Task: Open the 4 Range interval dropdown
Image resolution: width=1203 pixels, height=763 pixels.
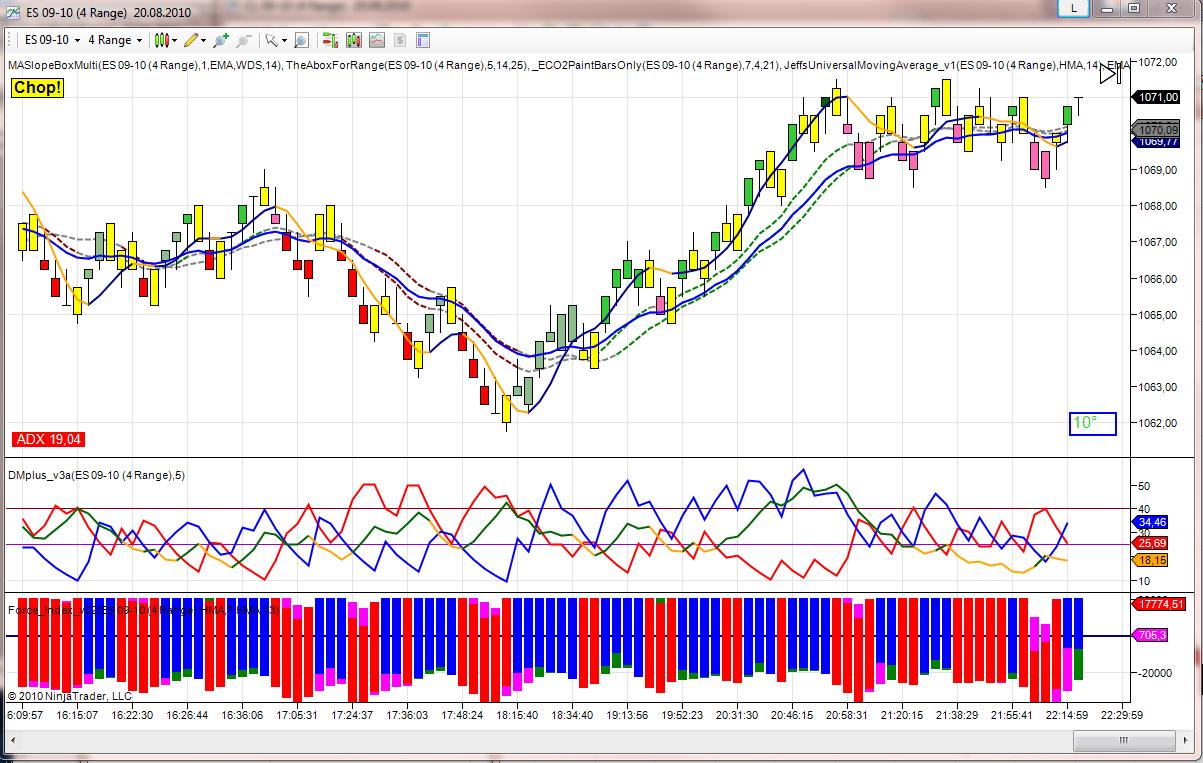Action: tap(115, 40)
